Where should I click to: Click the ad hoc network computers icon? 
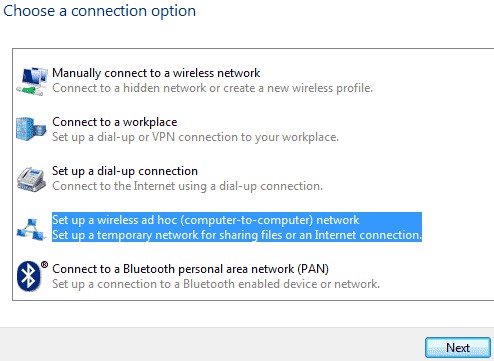click(x=31, y=229)
